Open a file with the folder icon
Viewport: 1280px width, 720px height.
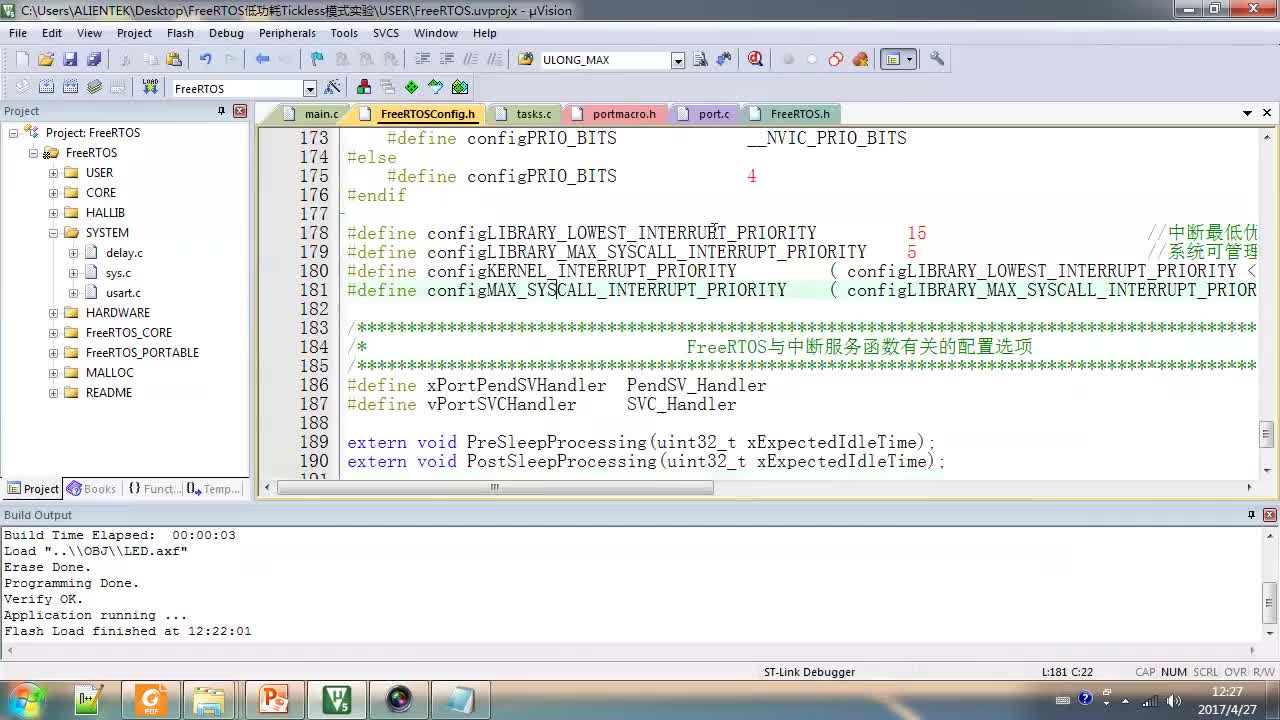46,59
